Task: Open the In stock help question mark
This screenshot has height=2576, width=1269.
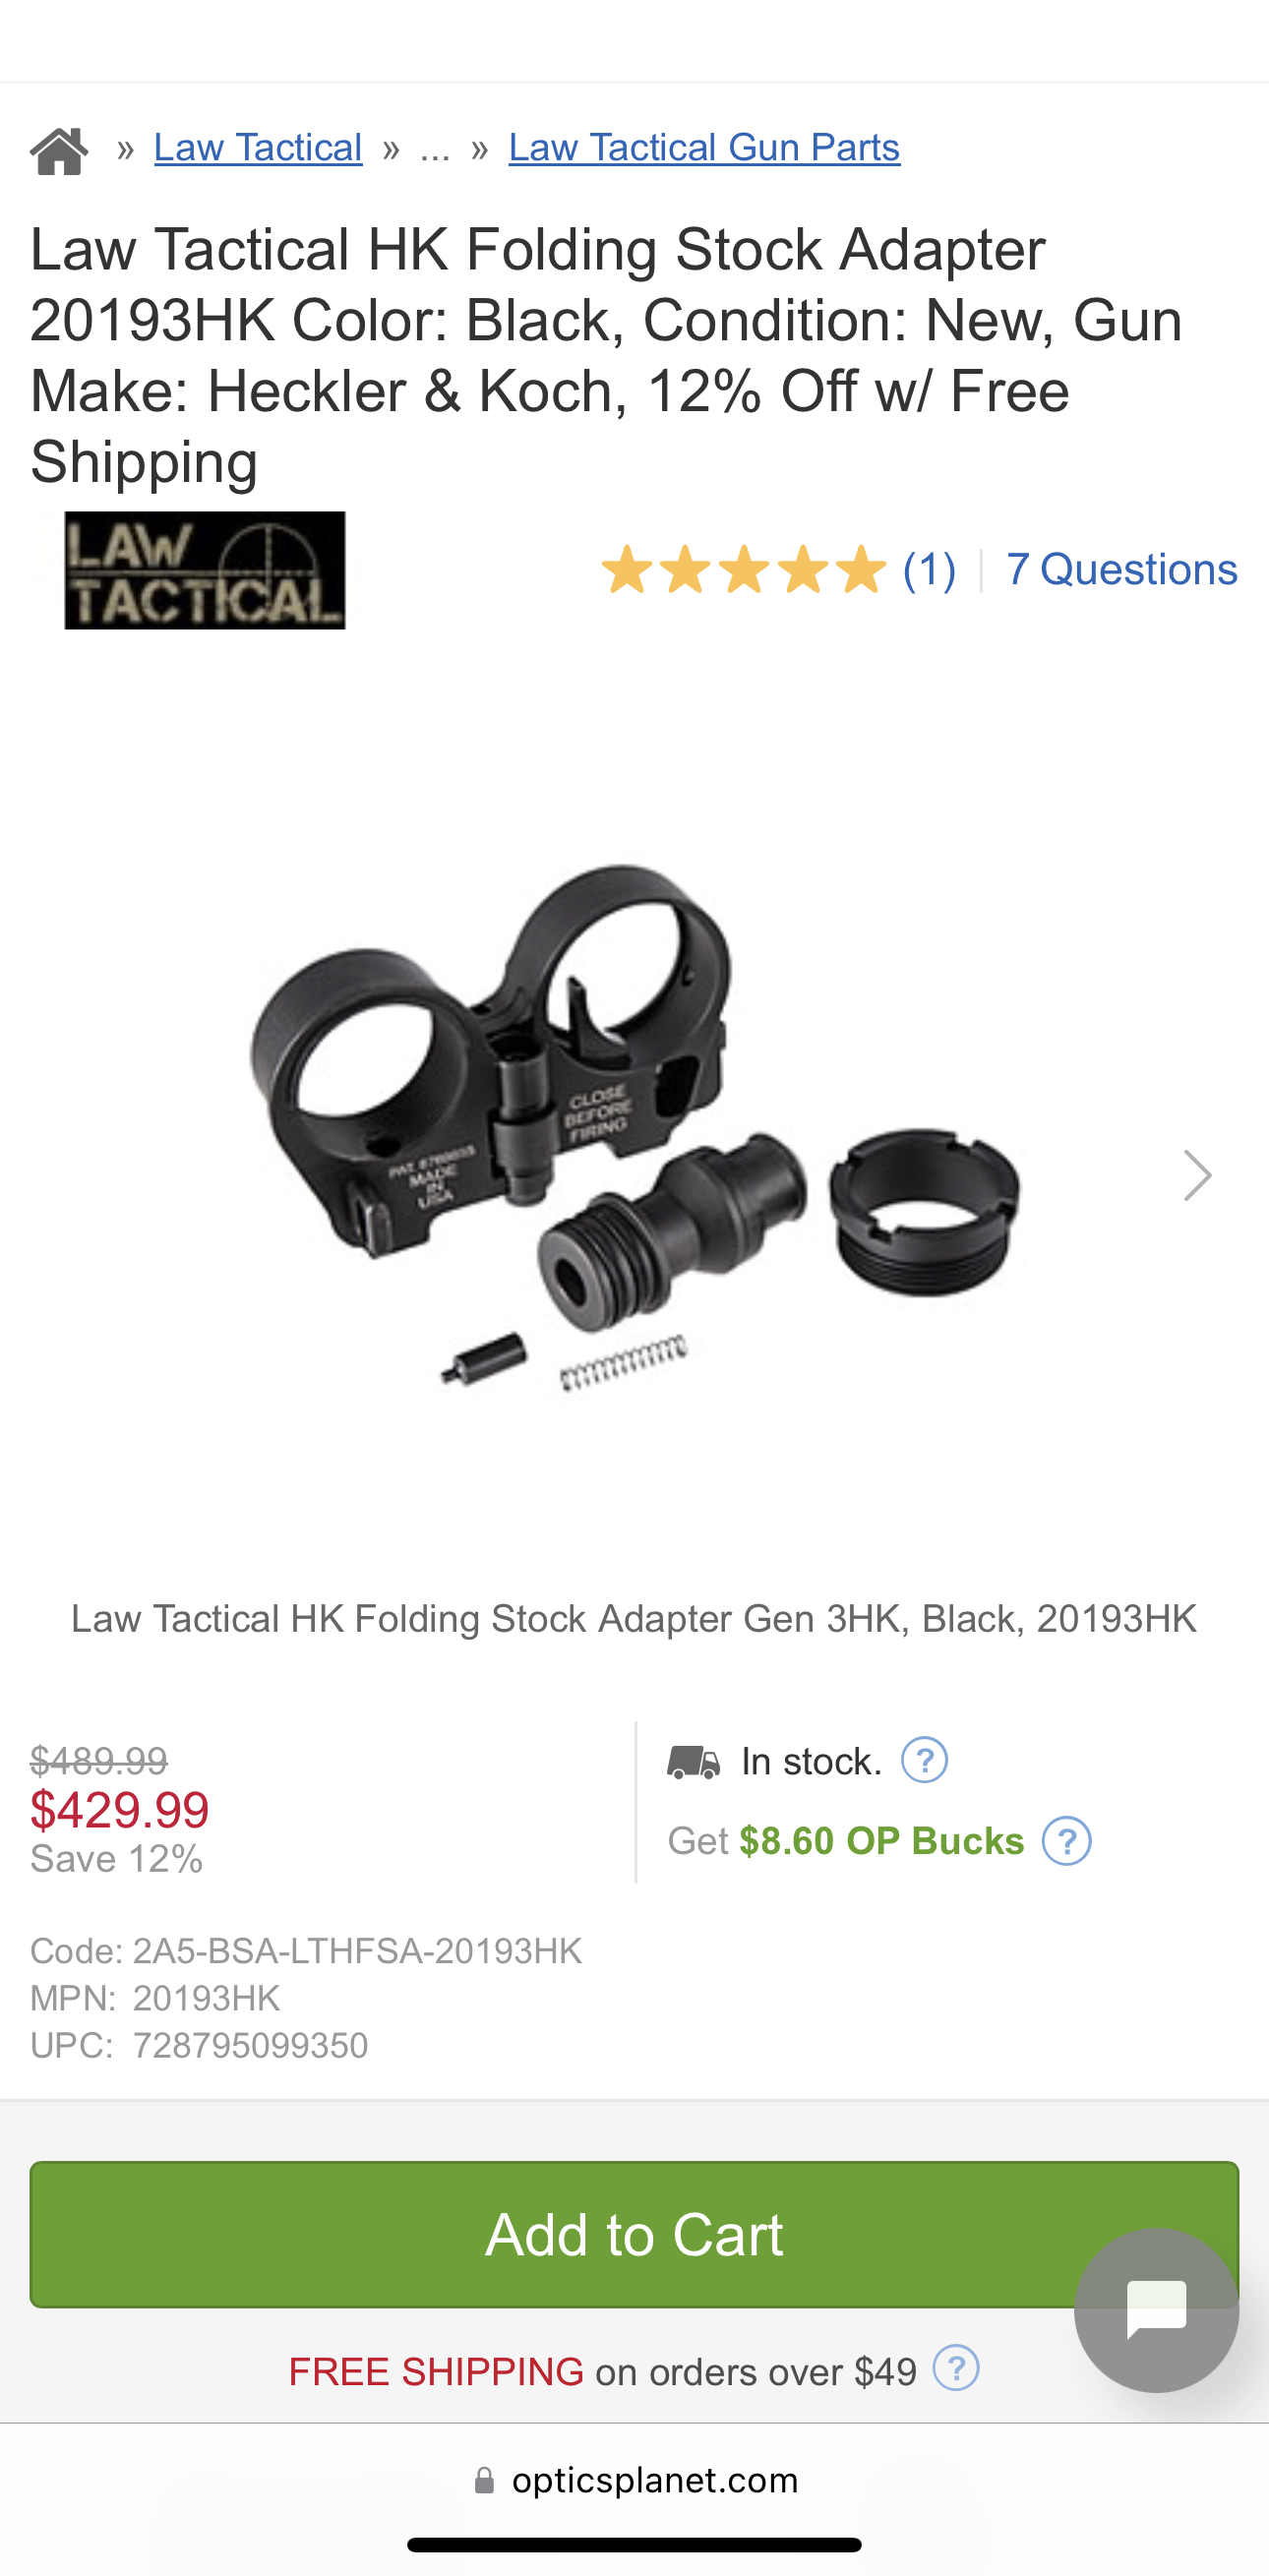Action: coord(924,1760)
